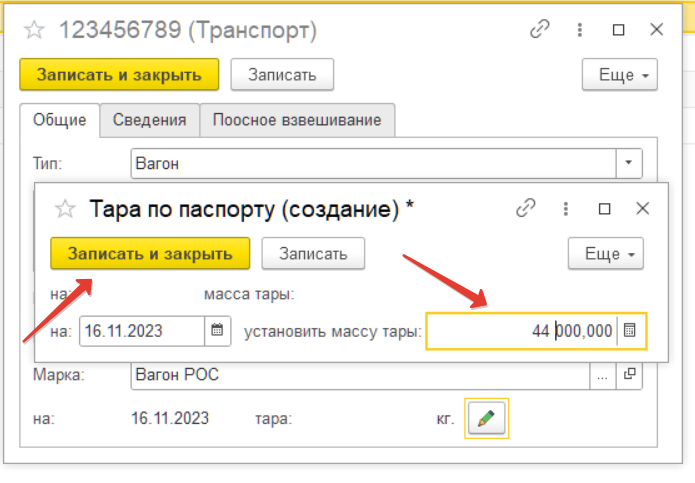The width and height of the screenshot is (695, 483).
Task: Switch to the Сведения tab
Action: 149,120
